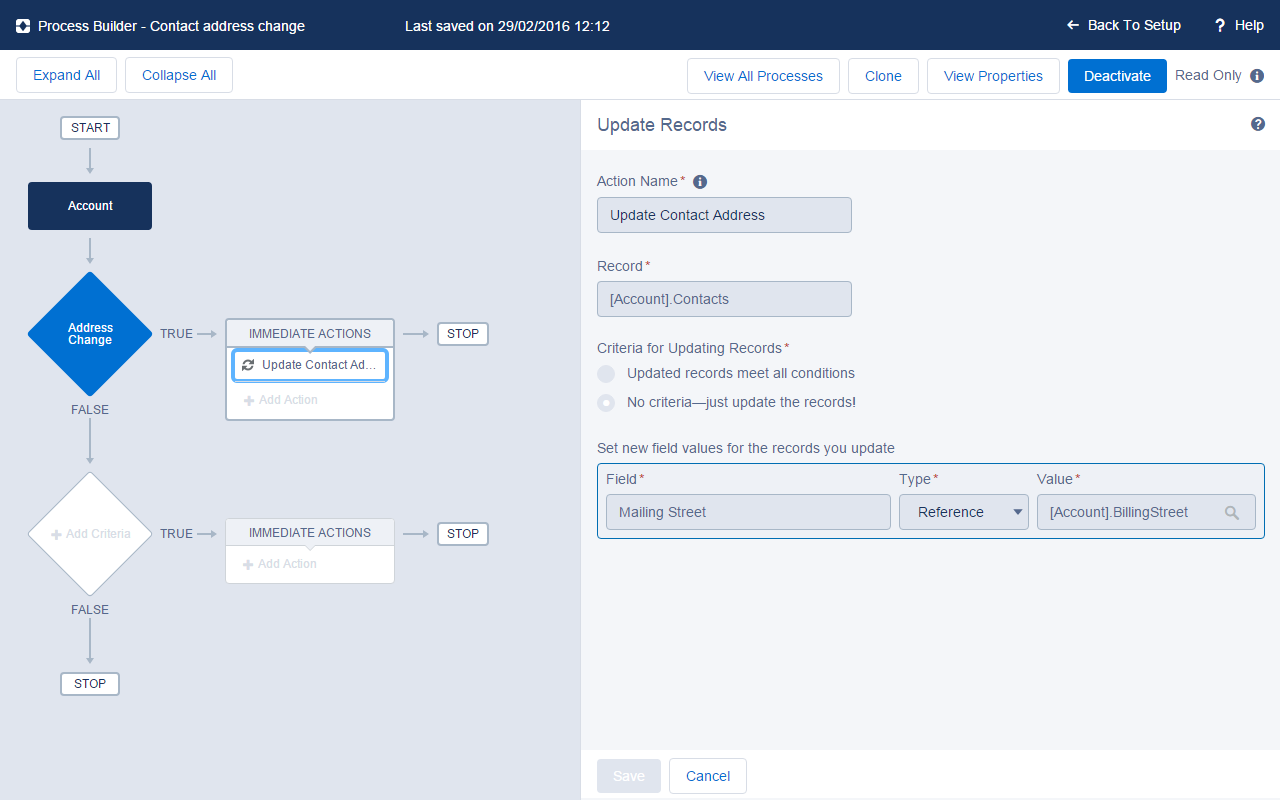Click the Process Builder logo icon
This screenshot has height=800, width=1280.
tap(23, 26)
